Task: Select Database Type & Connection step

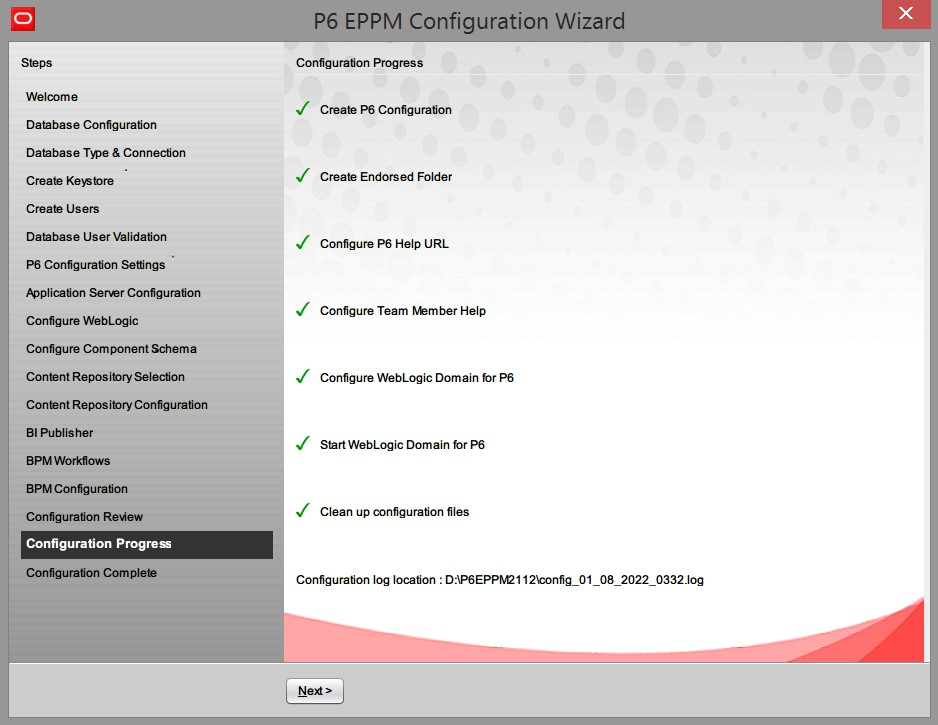Action: 106,153
